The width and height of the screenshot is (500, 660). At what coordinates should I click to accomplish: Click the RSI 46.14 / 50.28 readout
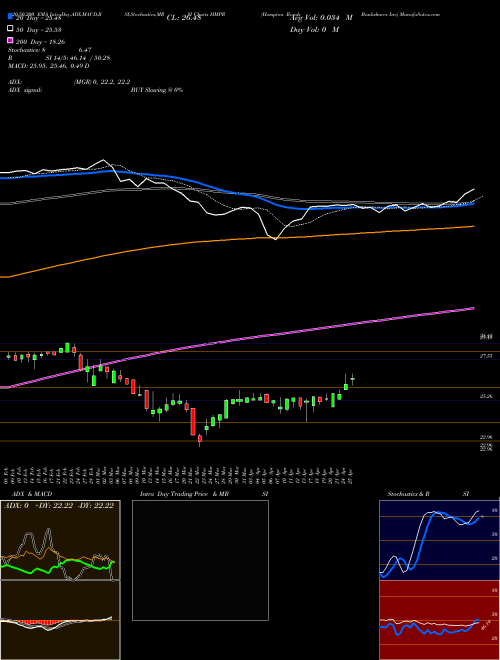click(x=59, y=58)
